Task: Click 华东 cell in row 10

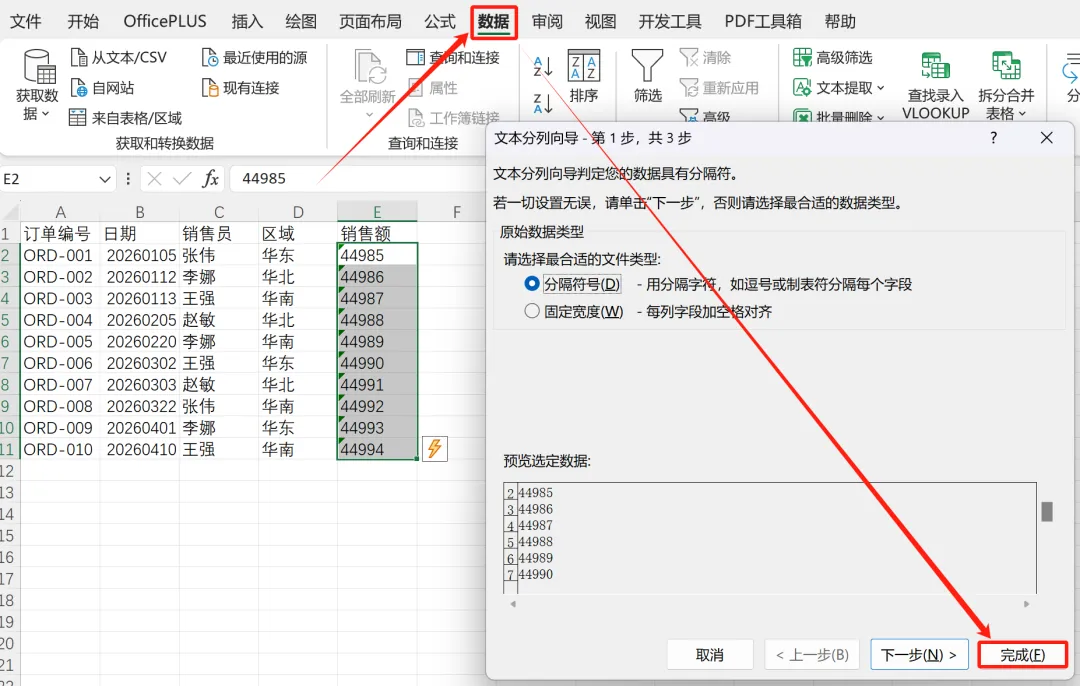Action: [x=298, y=428]
